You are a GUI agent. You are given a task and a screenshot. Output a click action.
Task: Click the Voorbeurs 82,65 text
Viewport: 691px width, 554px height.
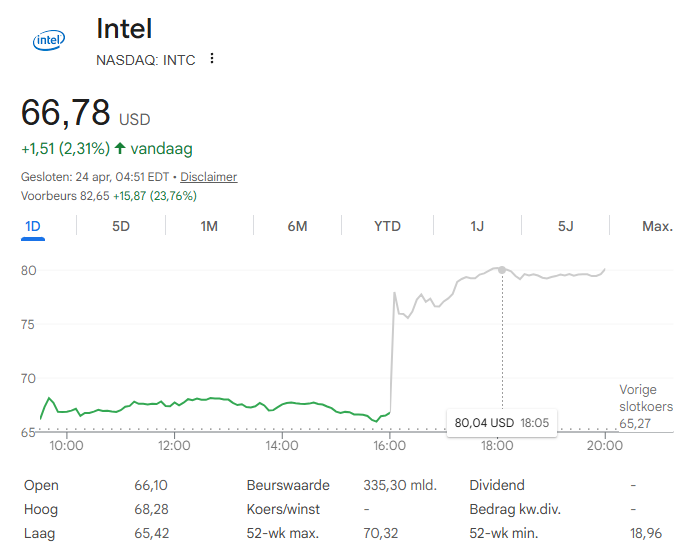tap(65, 196)
